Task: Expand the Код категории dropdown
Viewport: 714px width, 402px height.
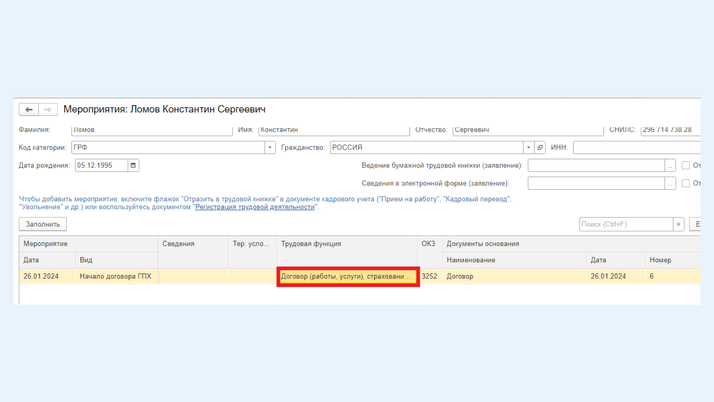Action: click(x=269, y=147)
